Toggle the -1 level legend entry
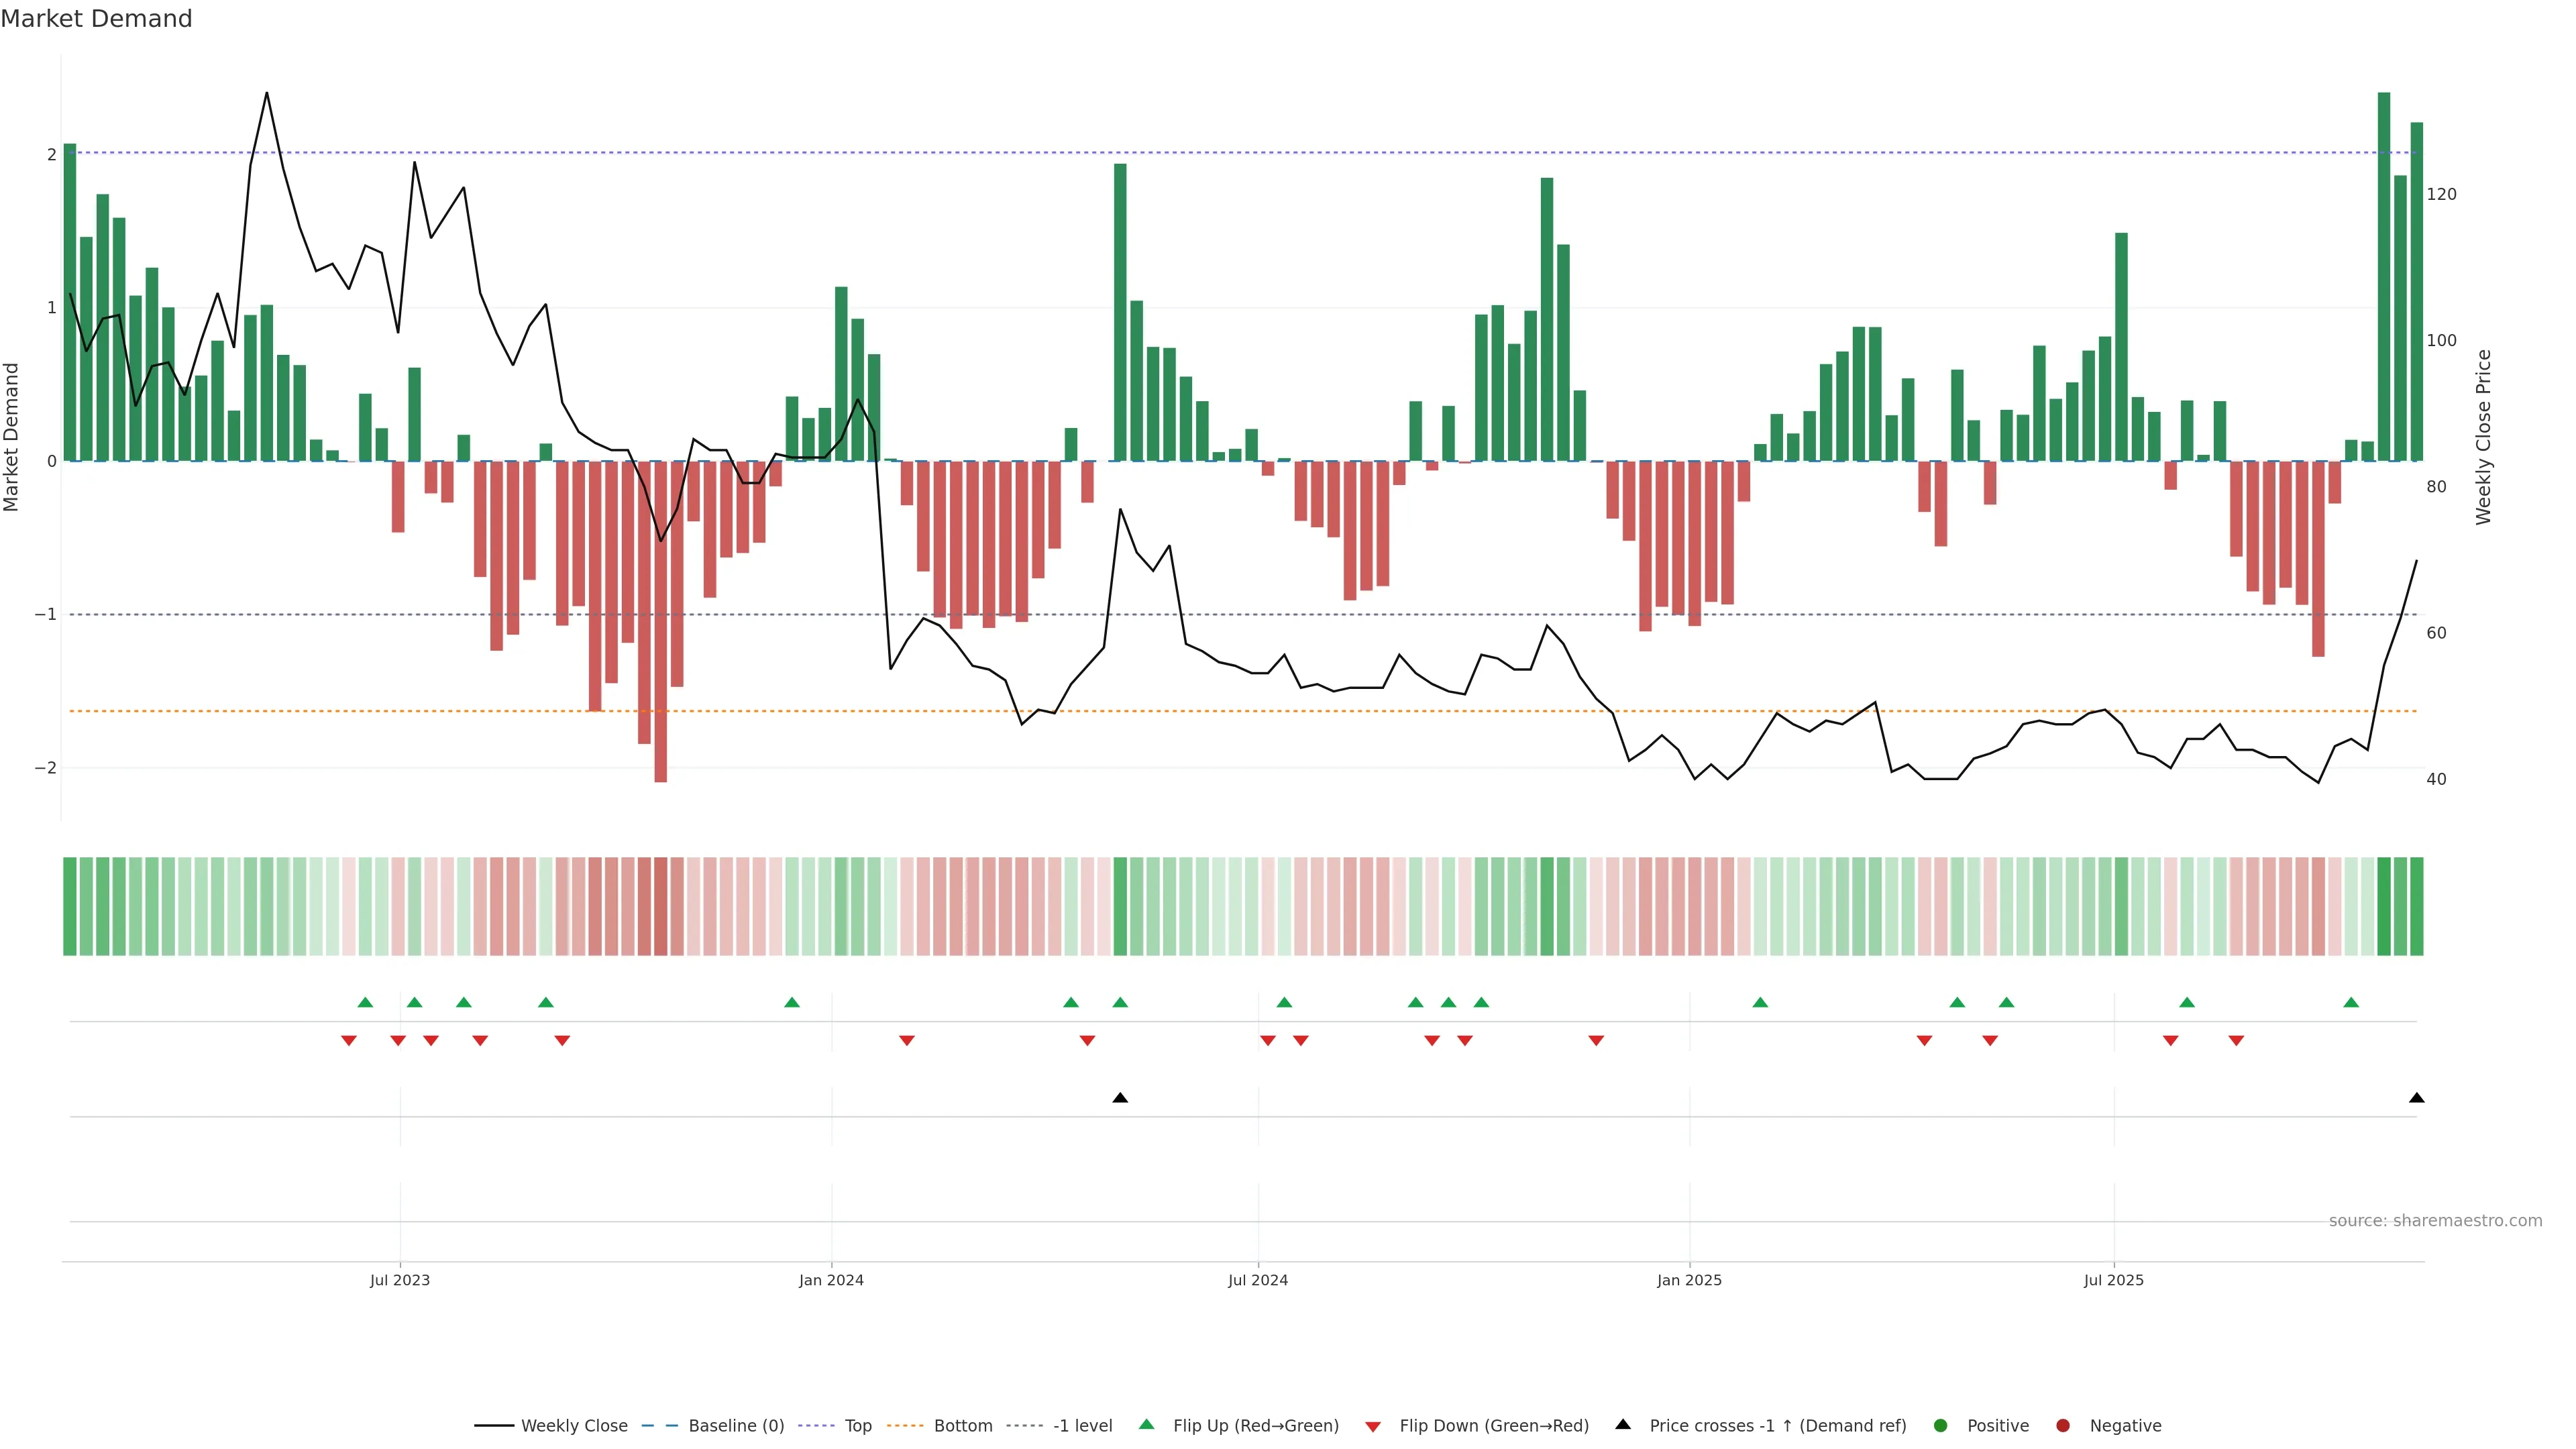Viewport: 2576px width, 1449px height. [x=1082, y=1425]
